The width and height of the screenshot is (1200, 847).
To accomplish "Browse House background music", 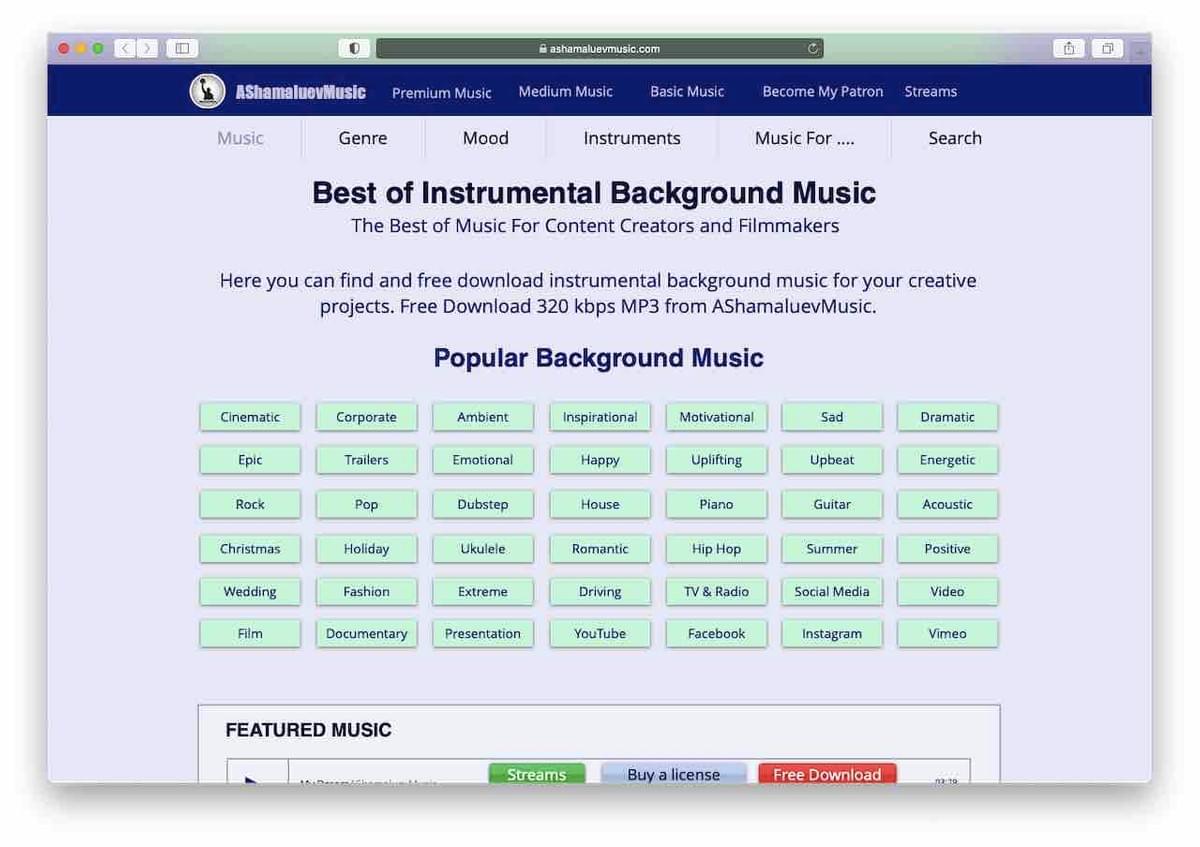I will [x=600, y=504].
